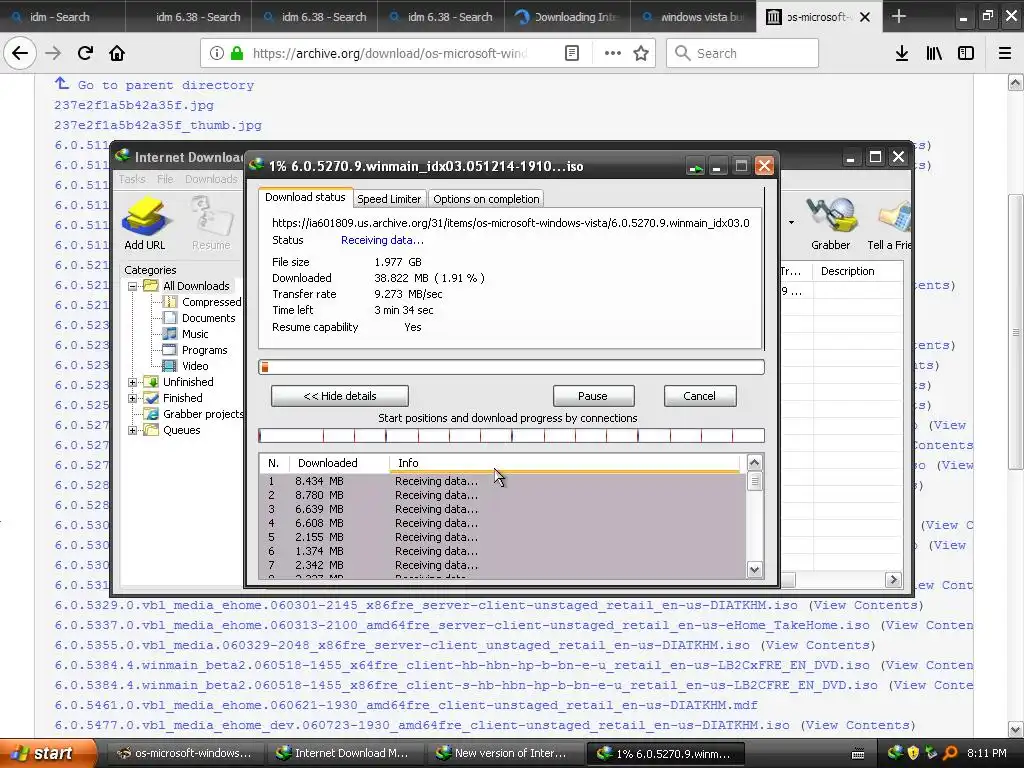Viewport: 1024px width, 768px height.
Task: Click the grayed Resume icon in IDM
Action: (211, 223)
